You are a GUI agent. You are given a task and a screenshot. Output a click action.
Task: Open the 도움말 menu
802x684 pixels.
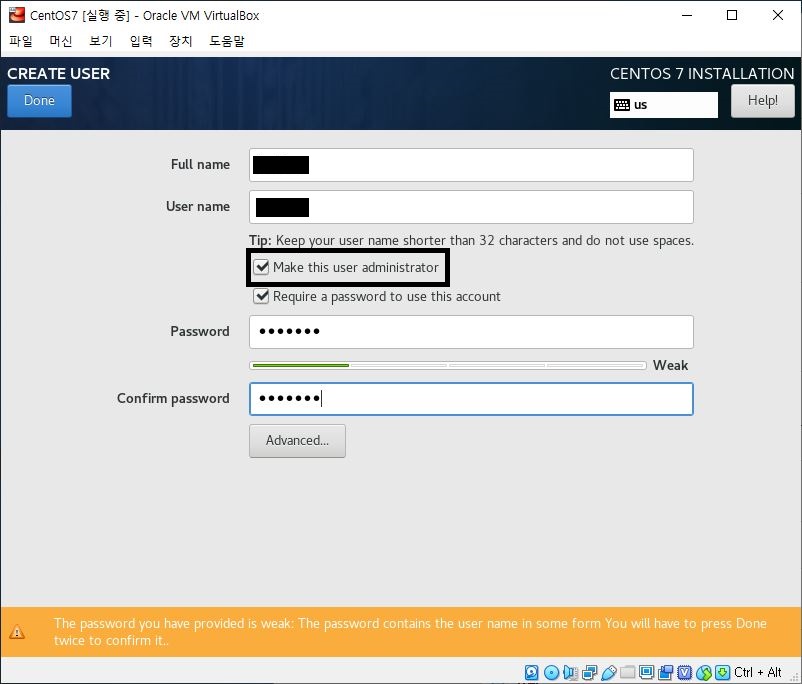click(227, 41)
